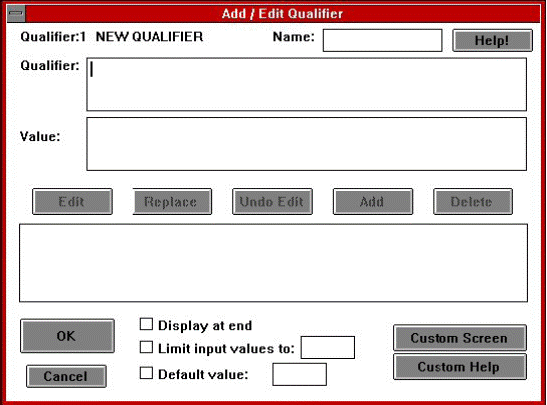Focus the Name input field
Screen dimensions: 547x405
point(382,40)
